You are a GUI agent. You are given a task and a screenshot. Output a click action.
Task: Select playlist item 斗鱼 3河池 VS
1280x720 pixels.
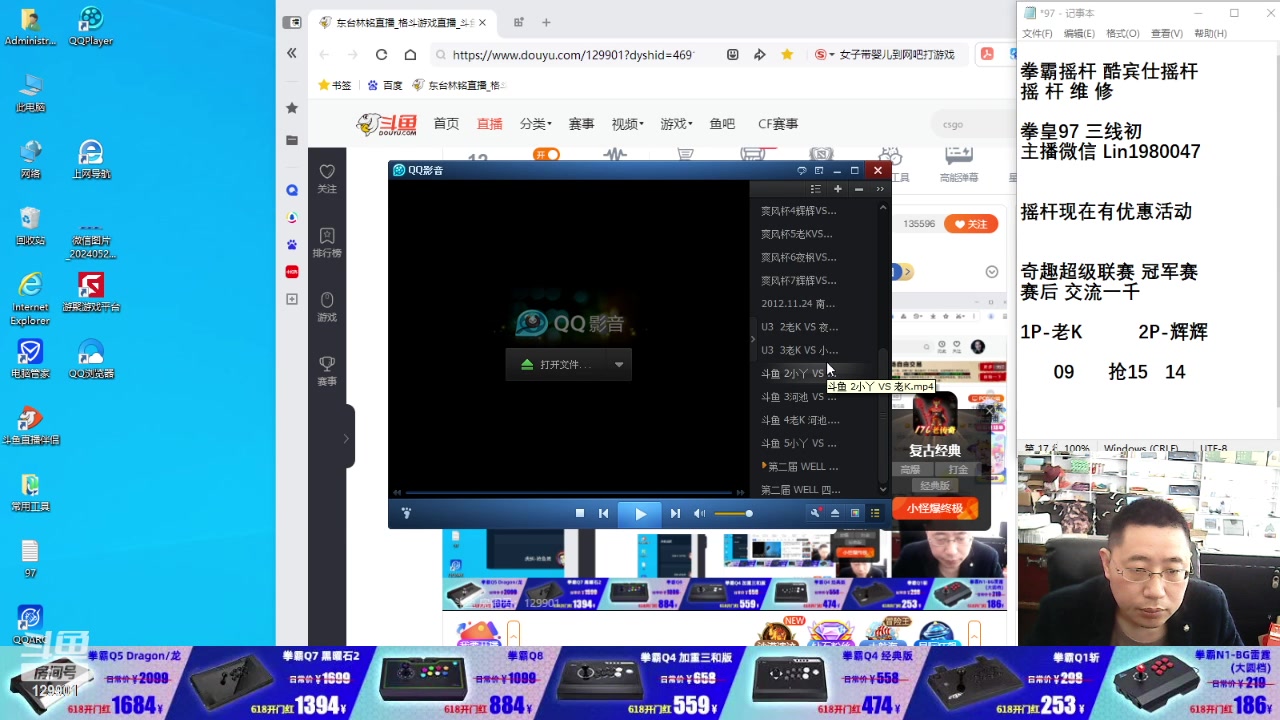799,397
